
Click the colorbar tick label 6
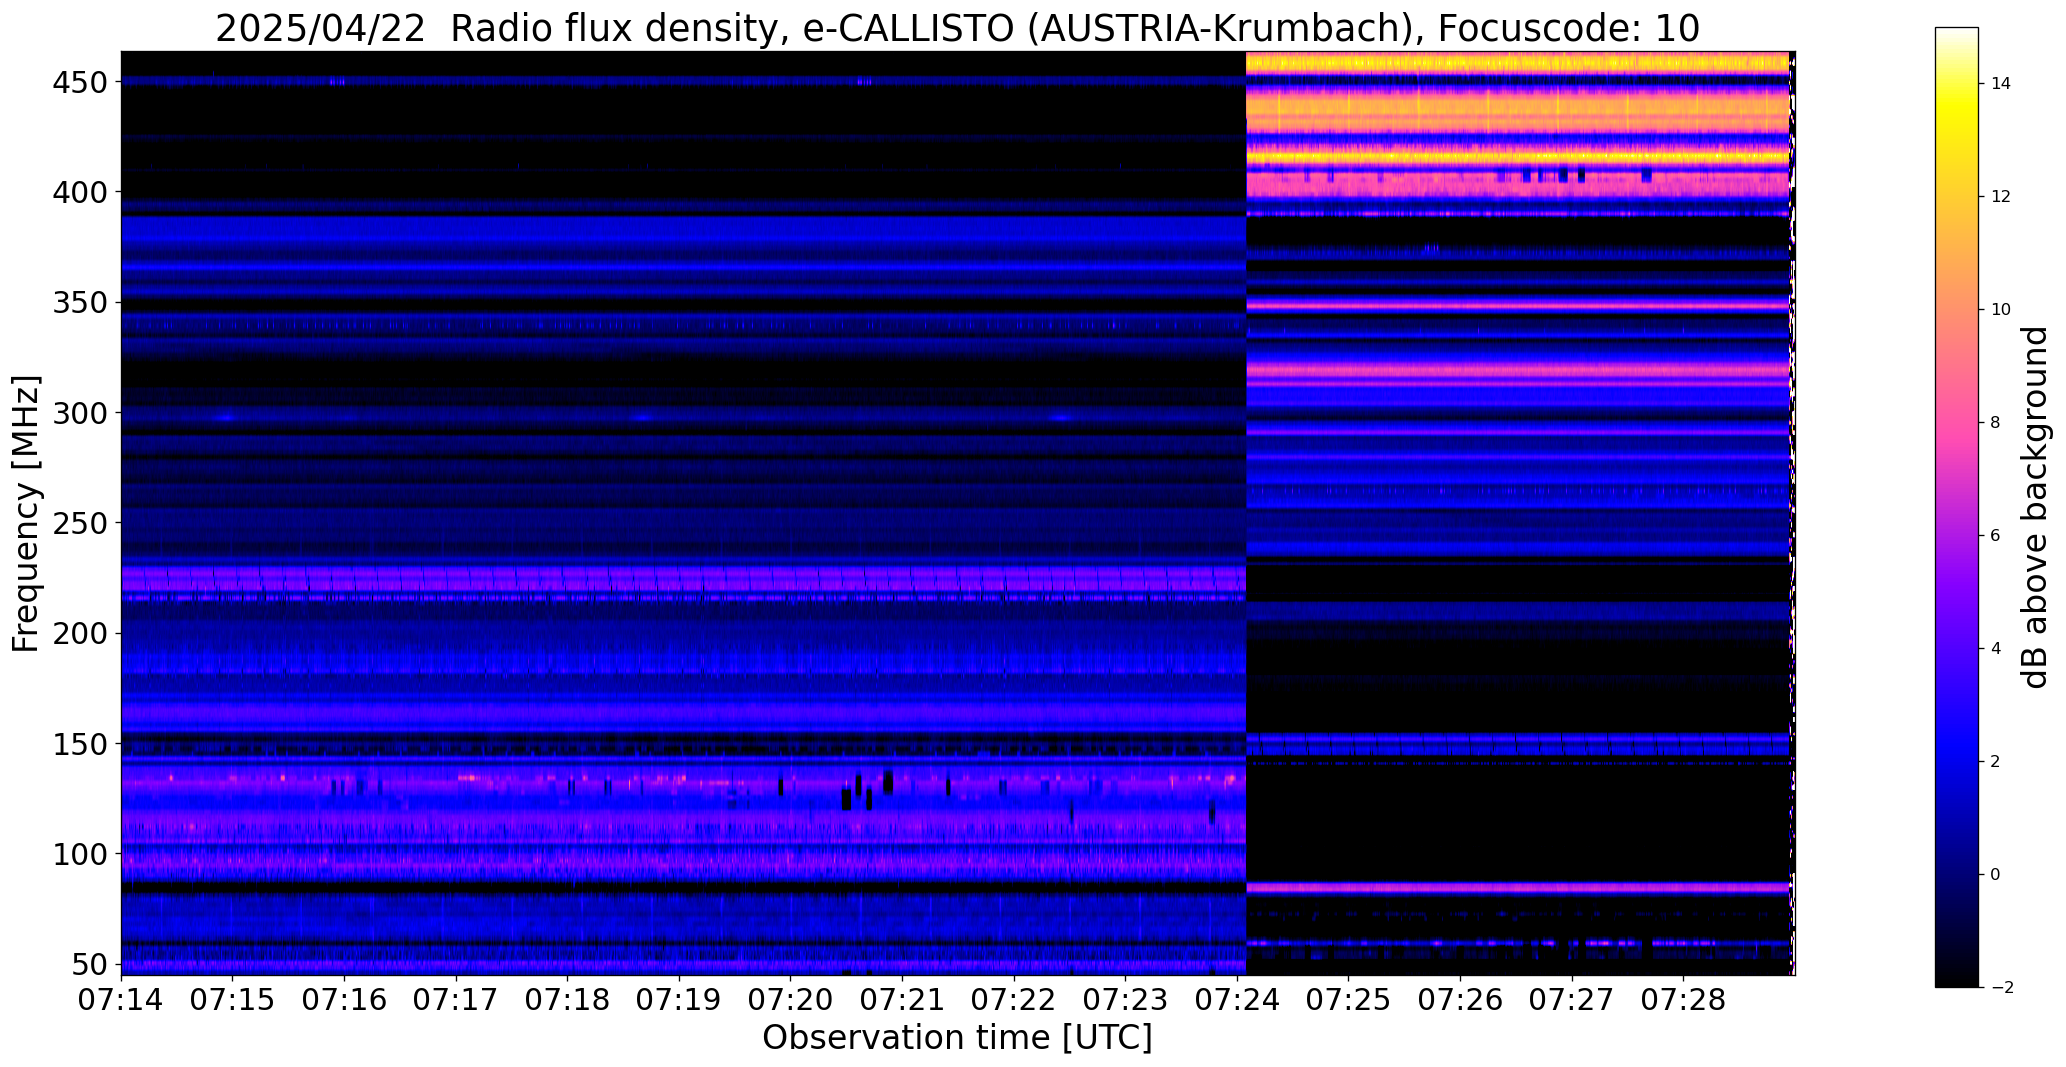click(1996, 536)
